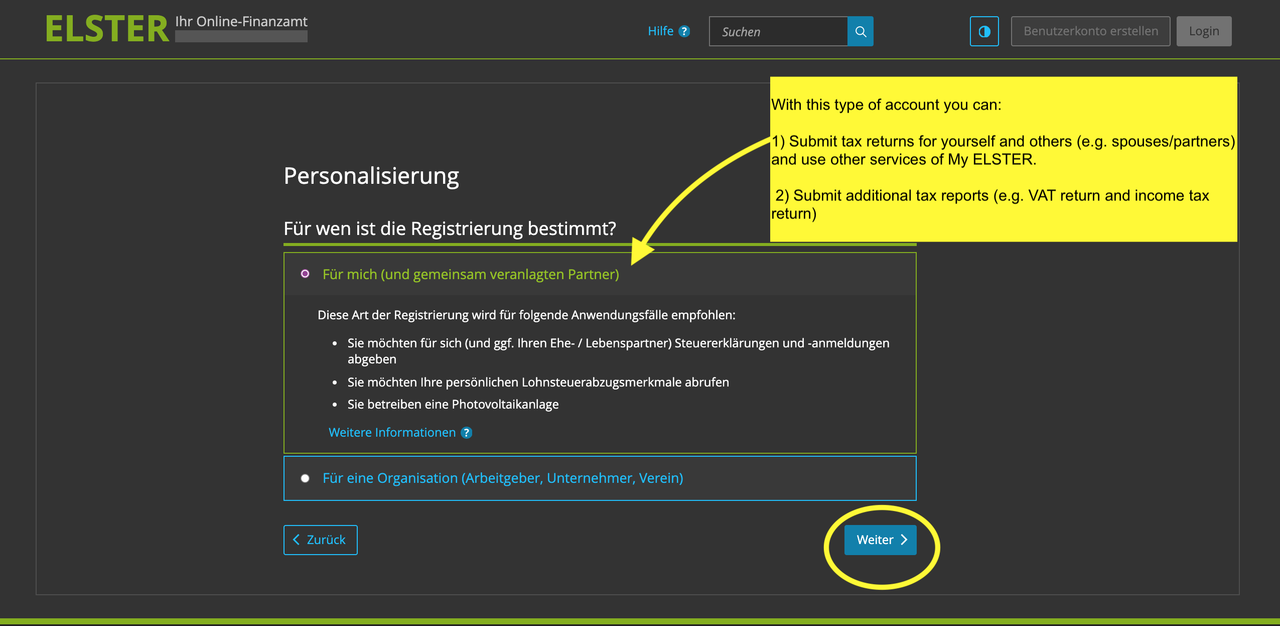Click the ELSTER logo
Screen dimensions: 1280x626
coord(107,29)
